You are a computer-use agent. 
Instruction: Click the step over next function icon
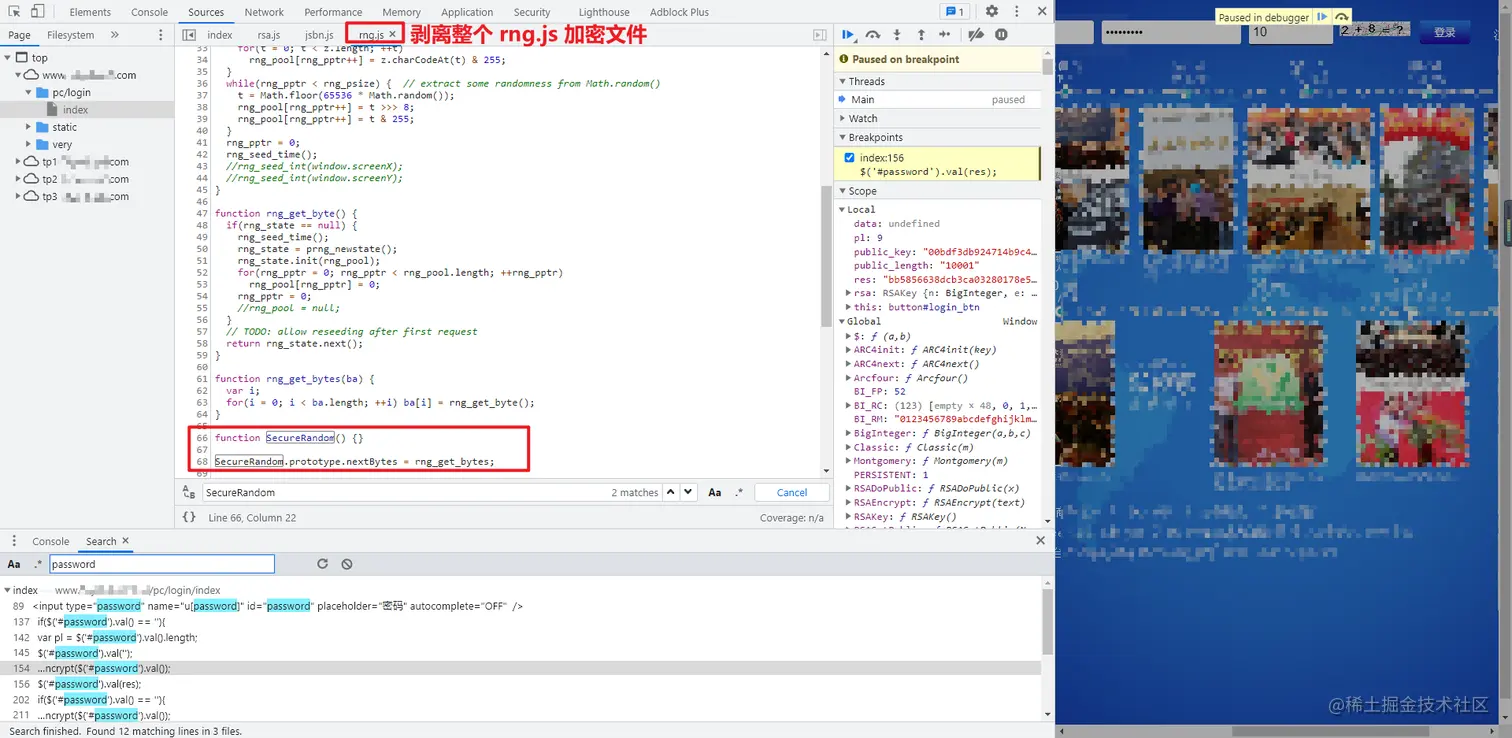tap(873, 34)
